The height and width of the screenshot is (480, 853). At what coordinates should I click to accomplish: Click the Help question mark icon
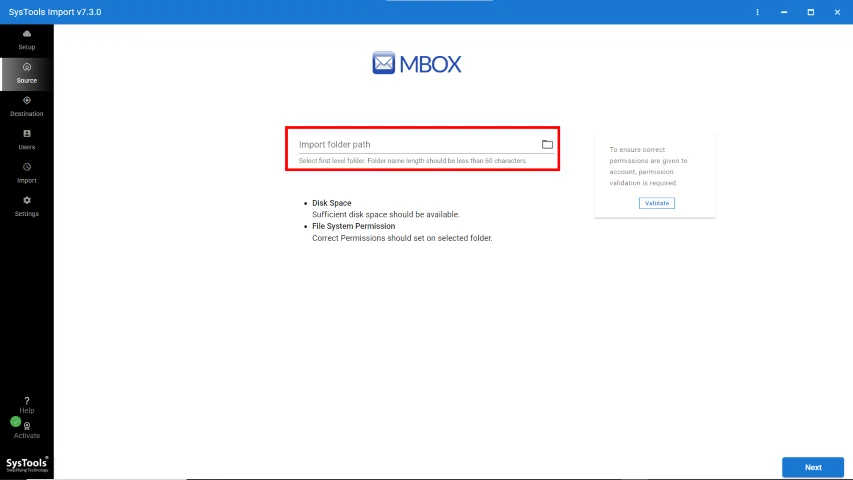27,401
